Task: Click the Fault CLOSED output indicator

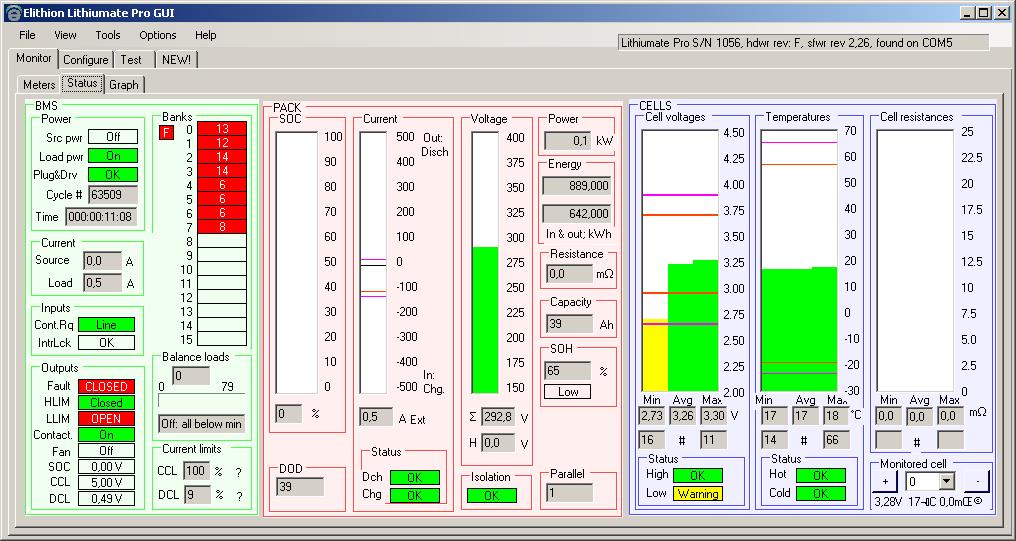Action: (106, 386)
